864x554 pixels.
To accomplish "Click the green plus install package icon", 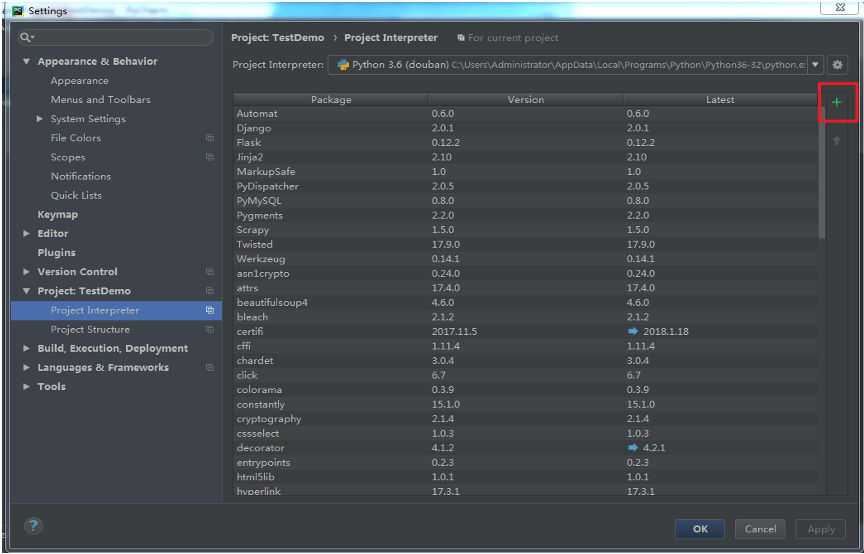I will [x=836, y=102].
